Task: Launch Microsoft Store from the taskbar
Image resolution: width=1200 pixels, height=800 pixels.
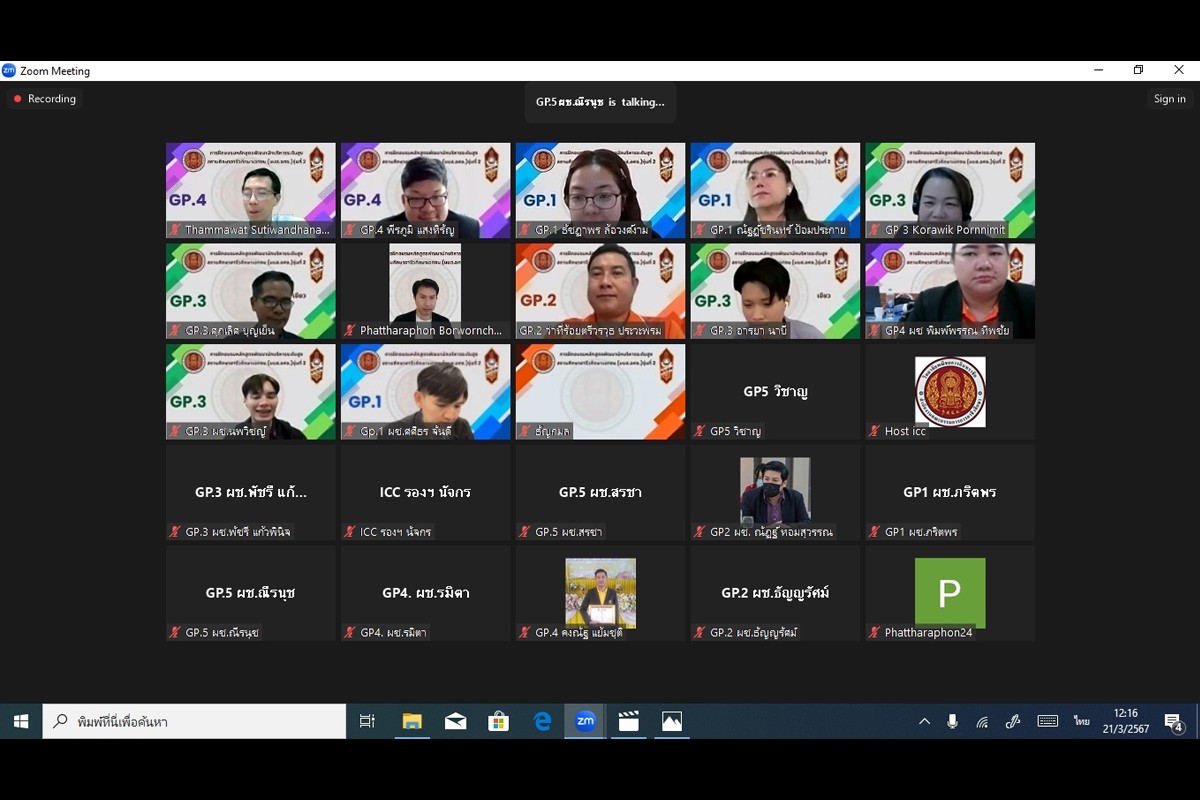Action: point(498,721)
